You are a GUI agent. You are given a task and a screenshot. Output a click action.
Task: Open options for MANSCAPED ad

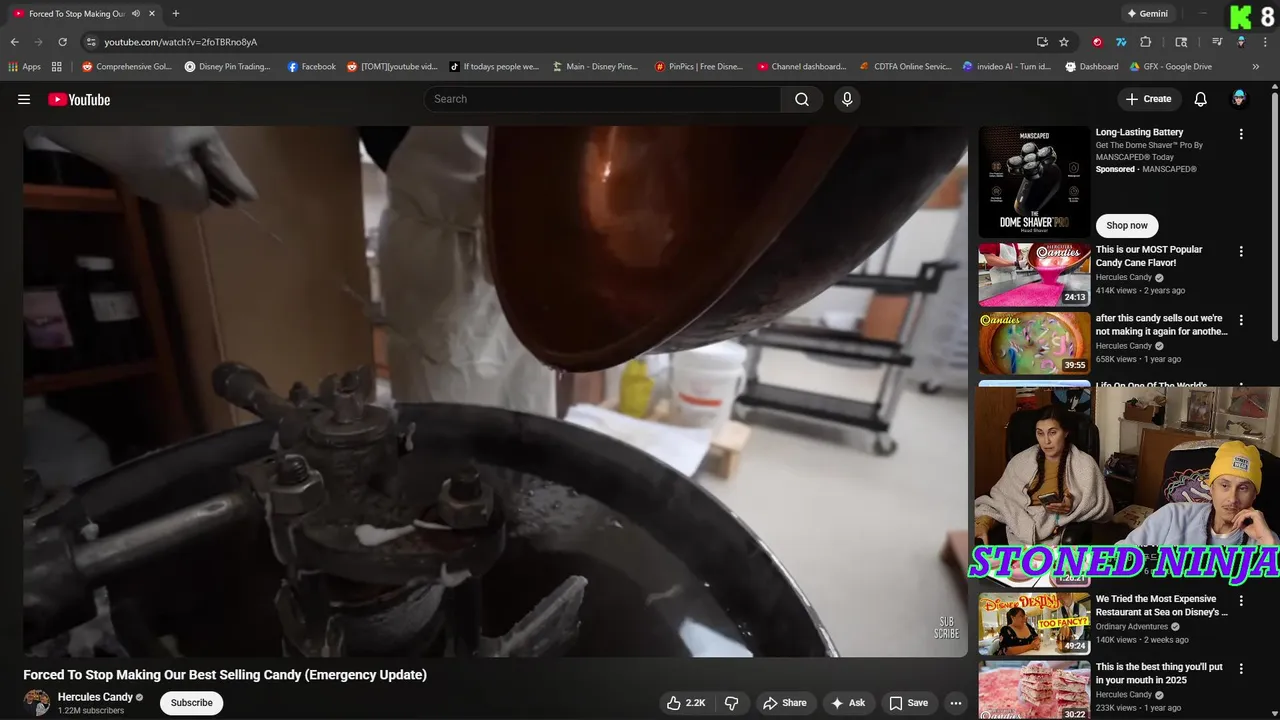pos(1241,134)
